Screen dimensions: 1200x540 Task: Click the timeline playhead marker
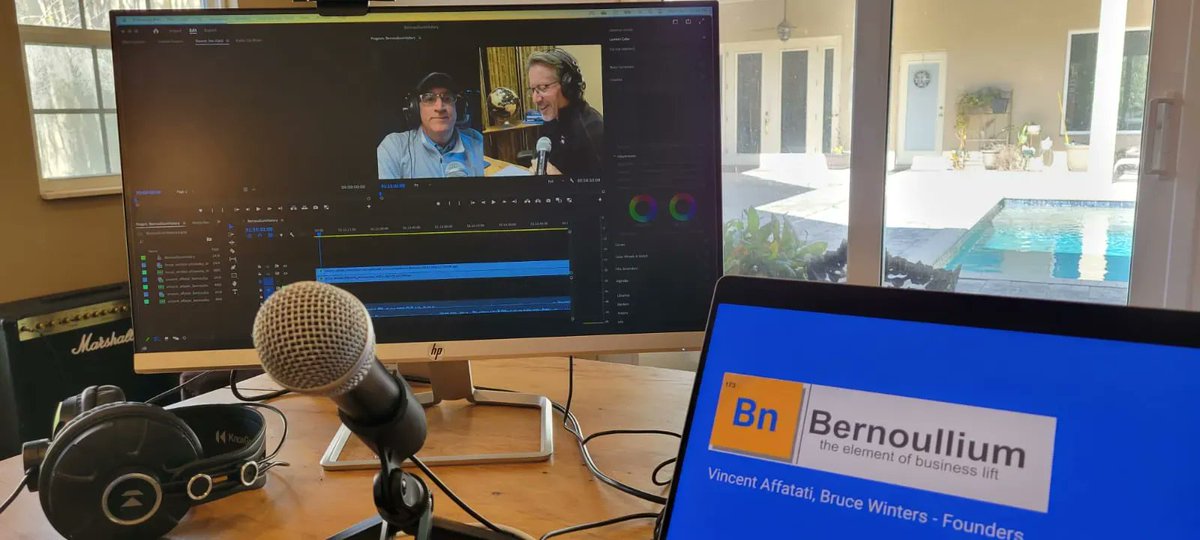click(318, 233)
